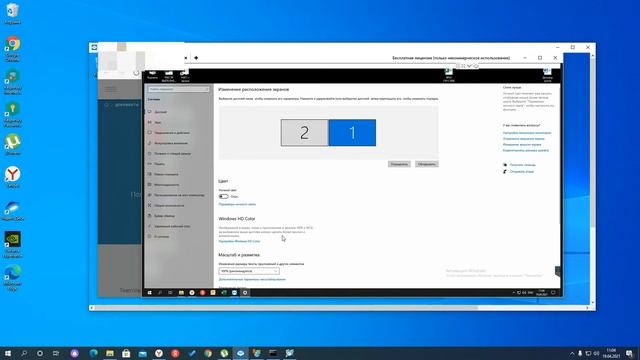
Task: Open Chrome from host taskbar
Action: click(x=208, y=353)
